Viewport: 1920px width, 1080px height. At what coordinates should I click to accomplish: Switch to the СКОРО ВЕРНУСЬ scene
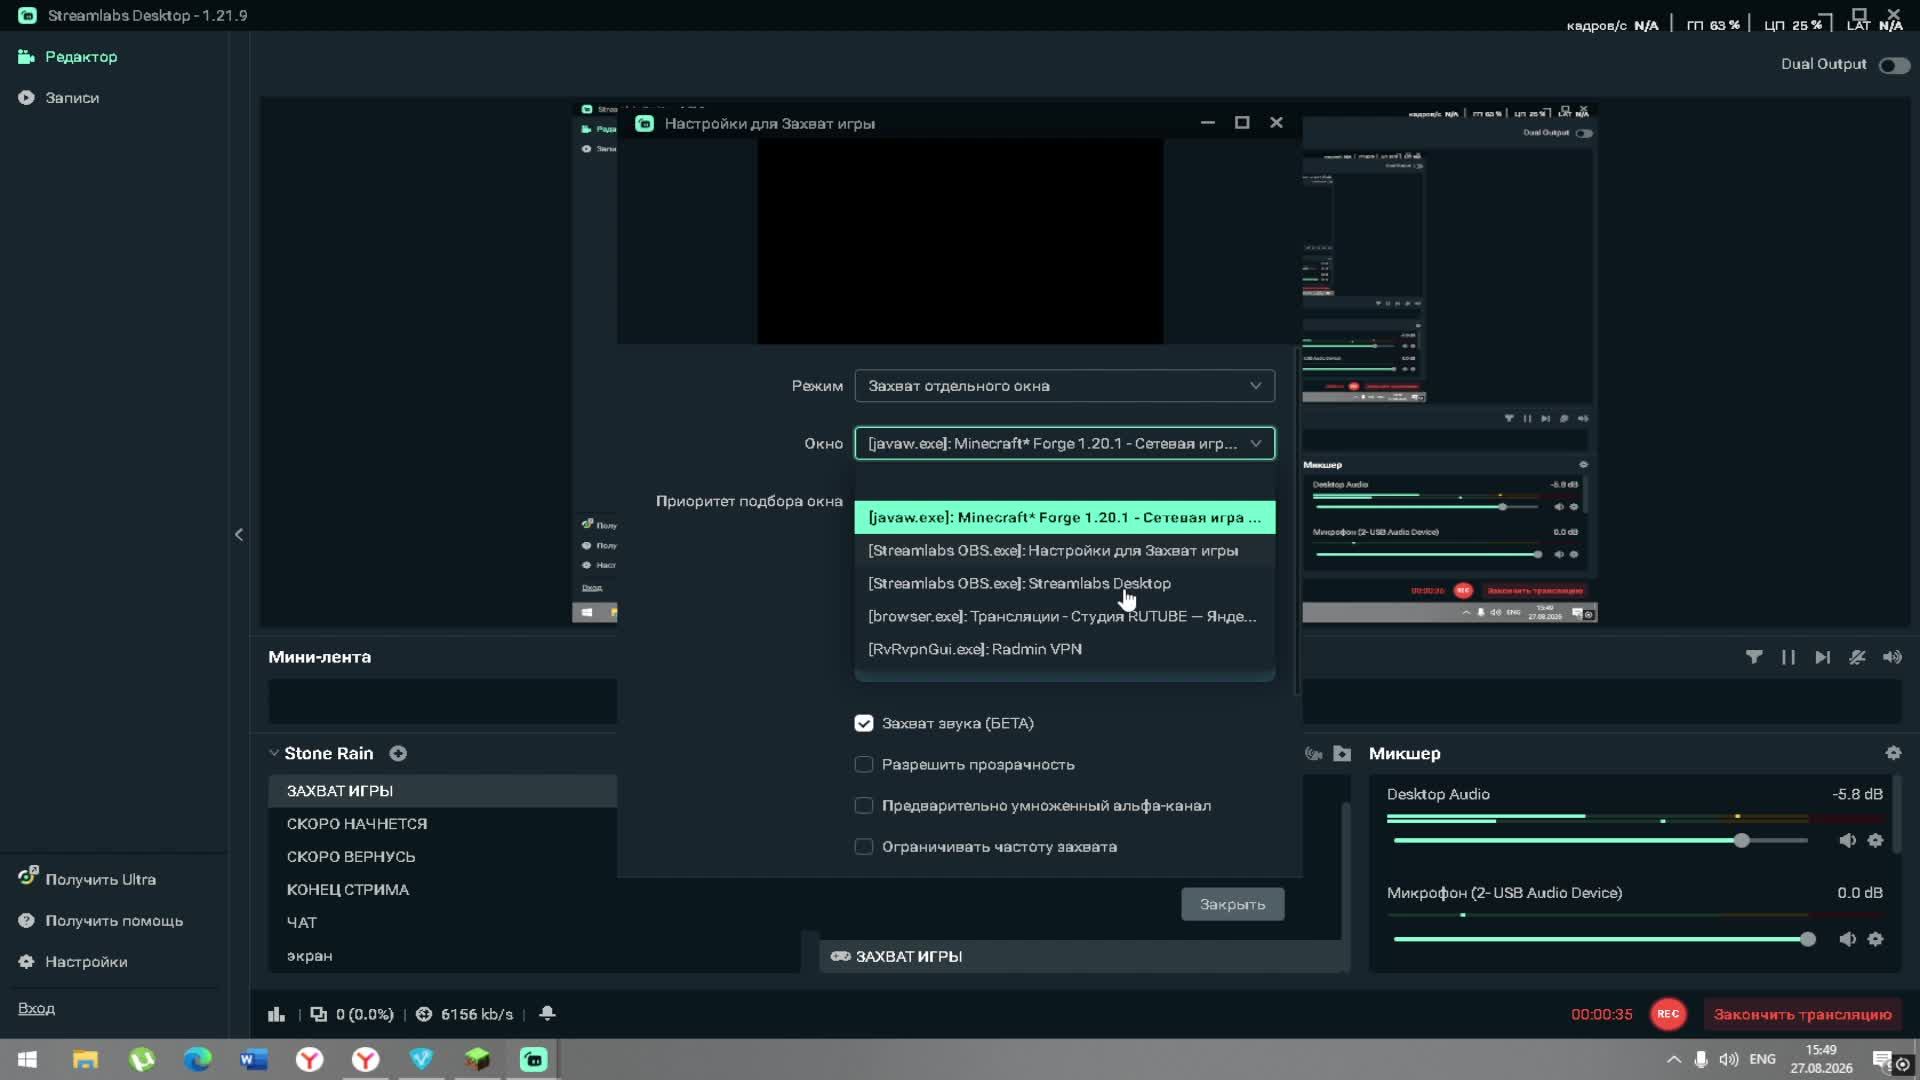click(442, 857)
